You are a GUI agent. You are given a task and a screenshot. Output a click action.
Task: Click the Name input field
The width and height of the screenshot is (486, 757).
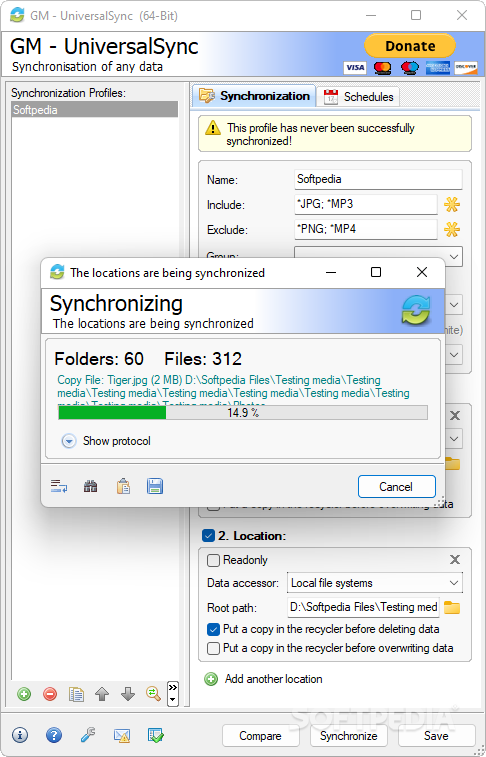378,179
